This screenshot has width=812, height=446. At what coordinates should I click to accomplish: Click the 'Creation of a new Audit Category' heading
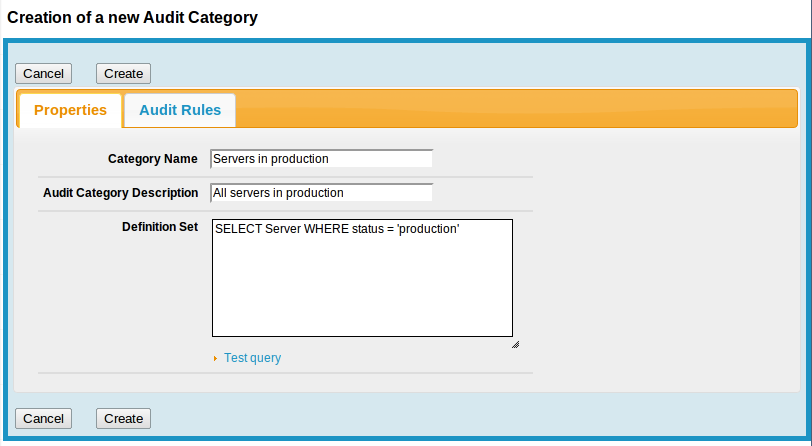(133, 18)
